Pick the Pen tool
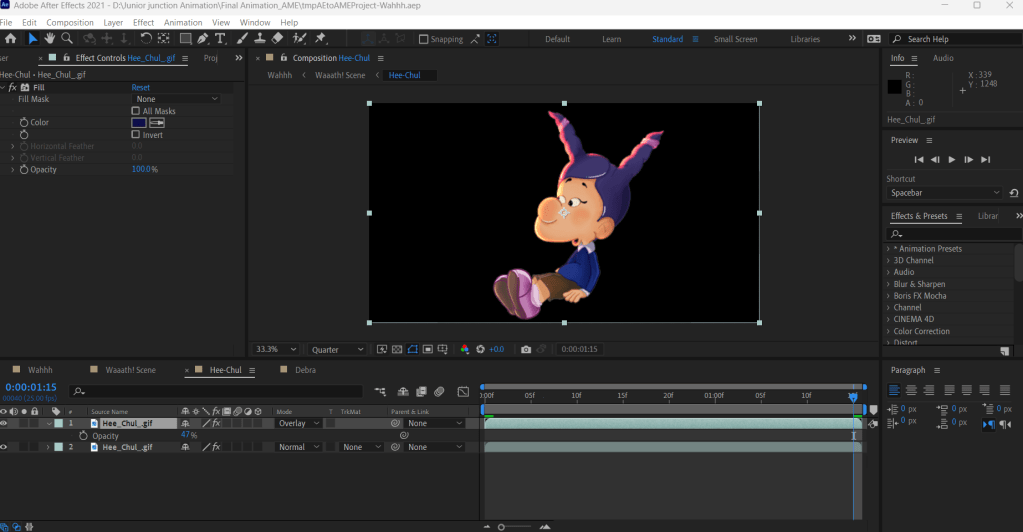This screenshot has height=532, width=1023. pos(203,39)
